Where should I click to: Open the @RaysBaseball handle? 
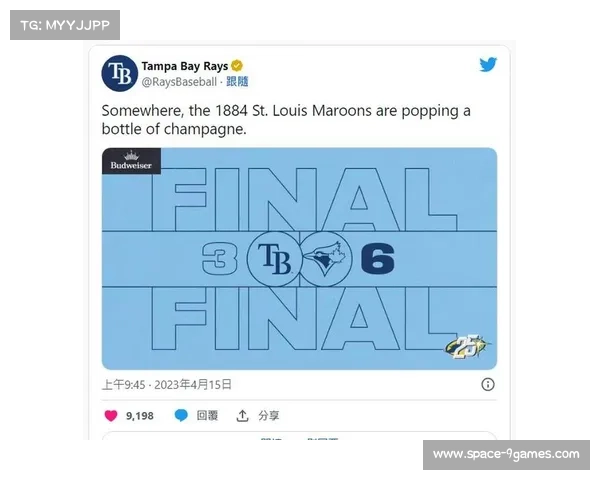179,82
